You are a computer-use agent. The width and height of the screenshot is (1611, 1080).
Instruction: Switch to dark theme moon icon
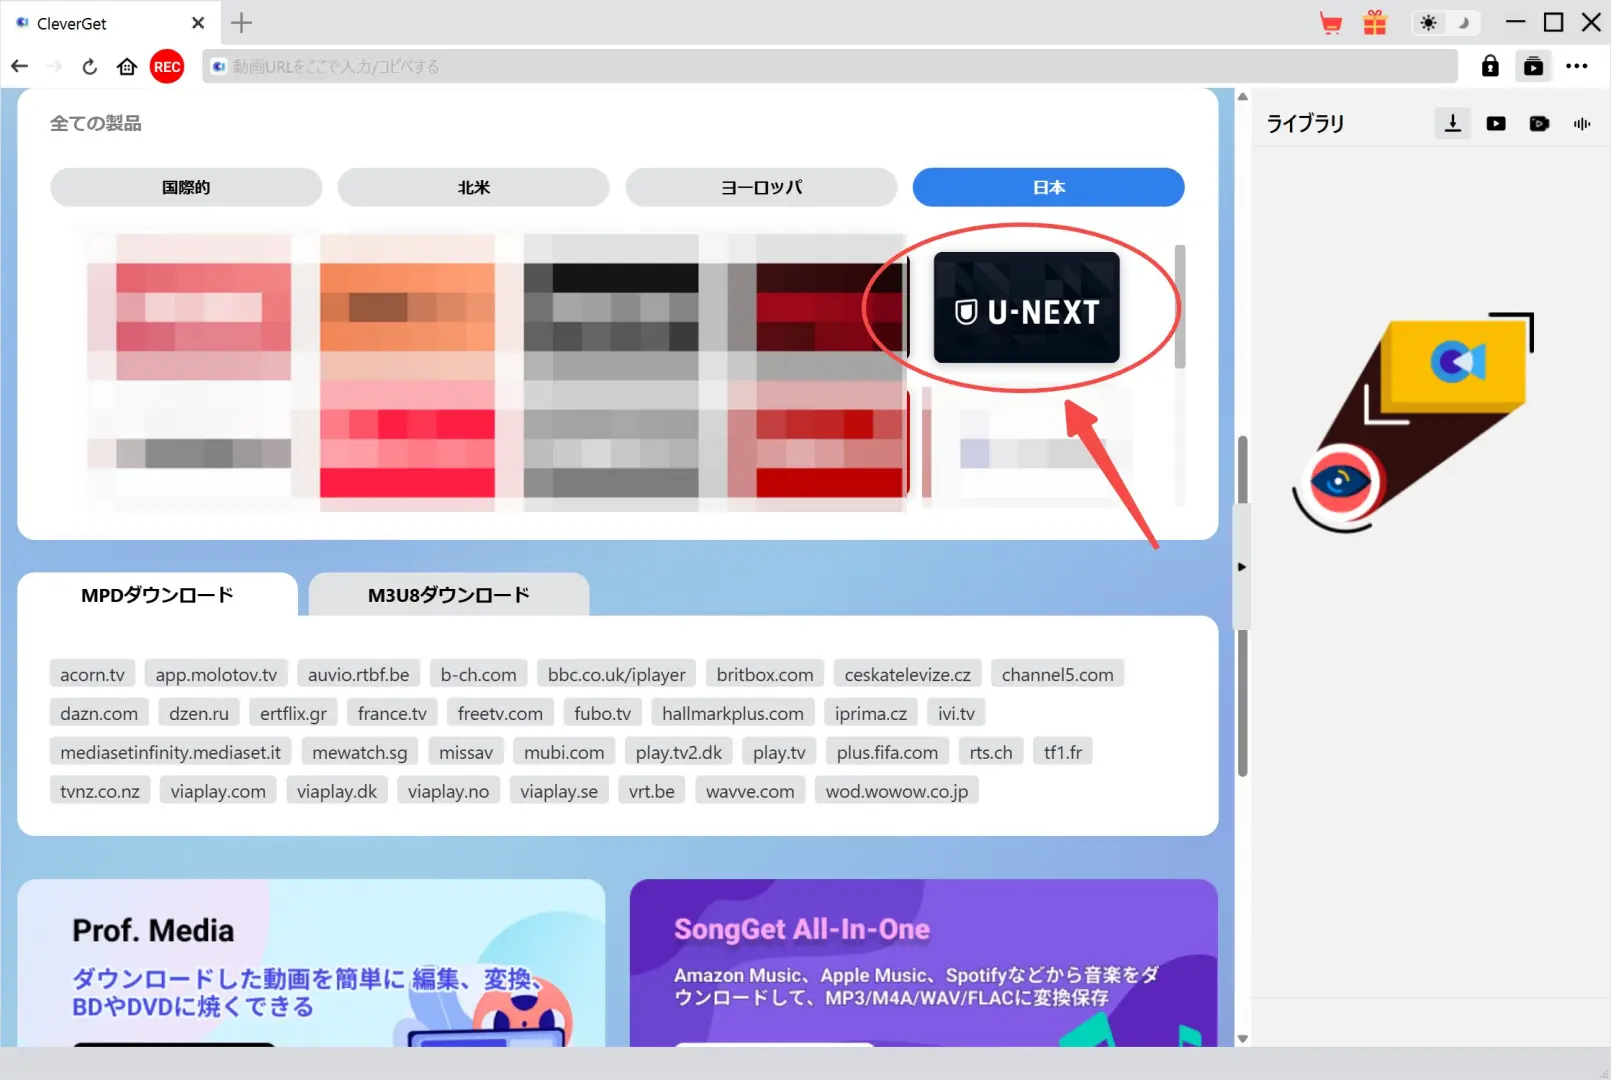click(x=1464, y=23)
